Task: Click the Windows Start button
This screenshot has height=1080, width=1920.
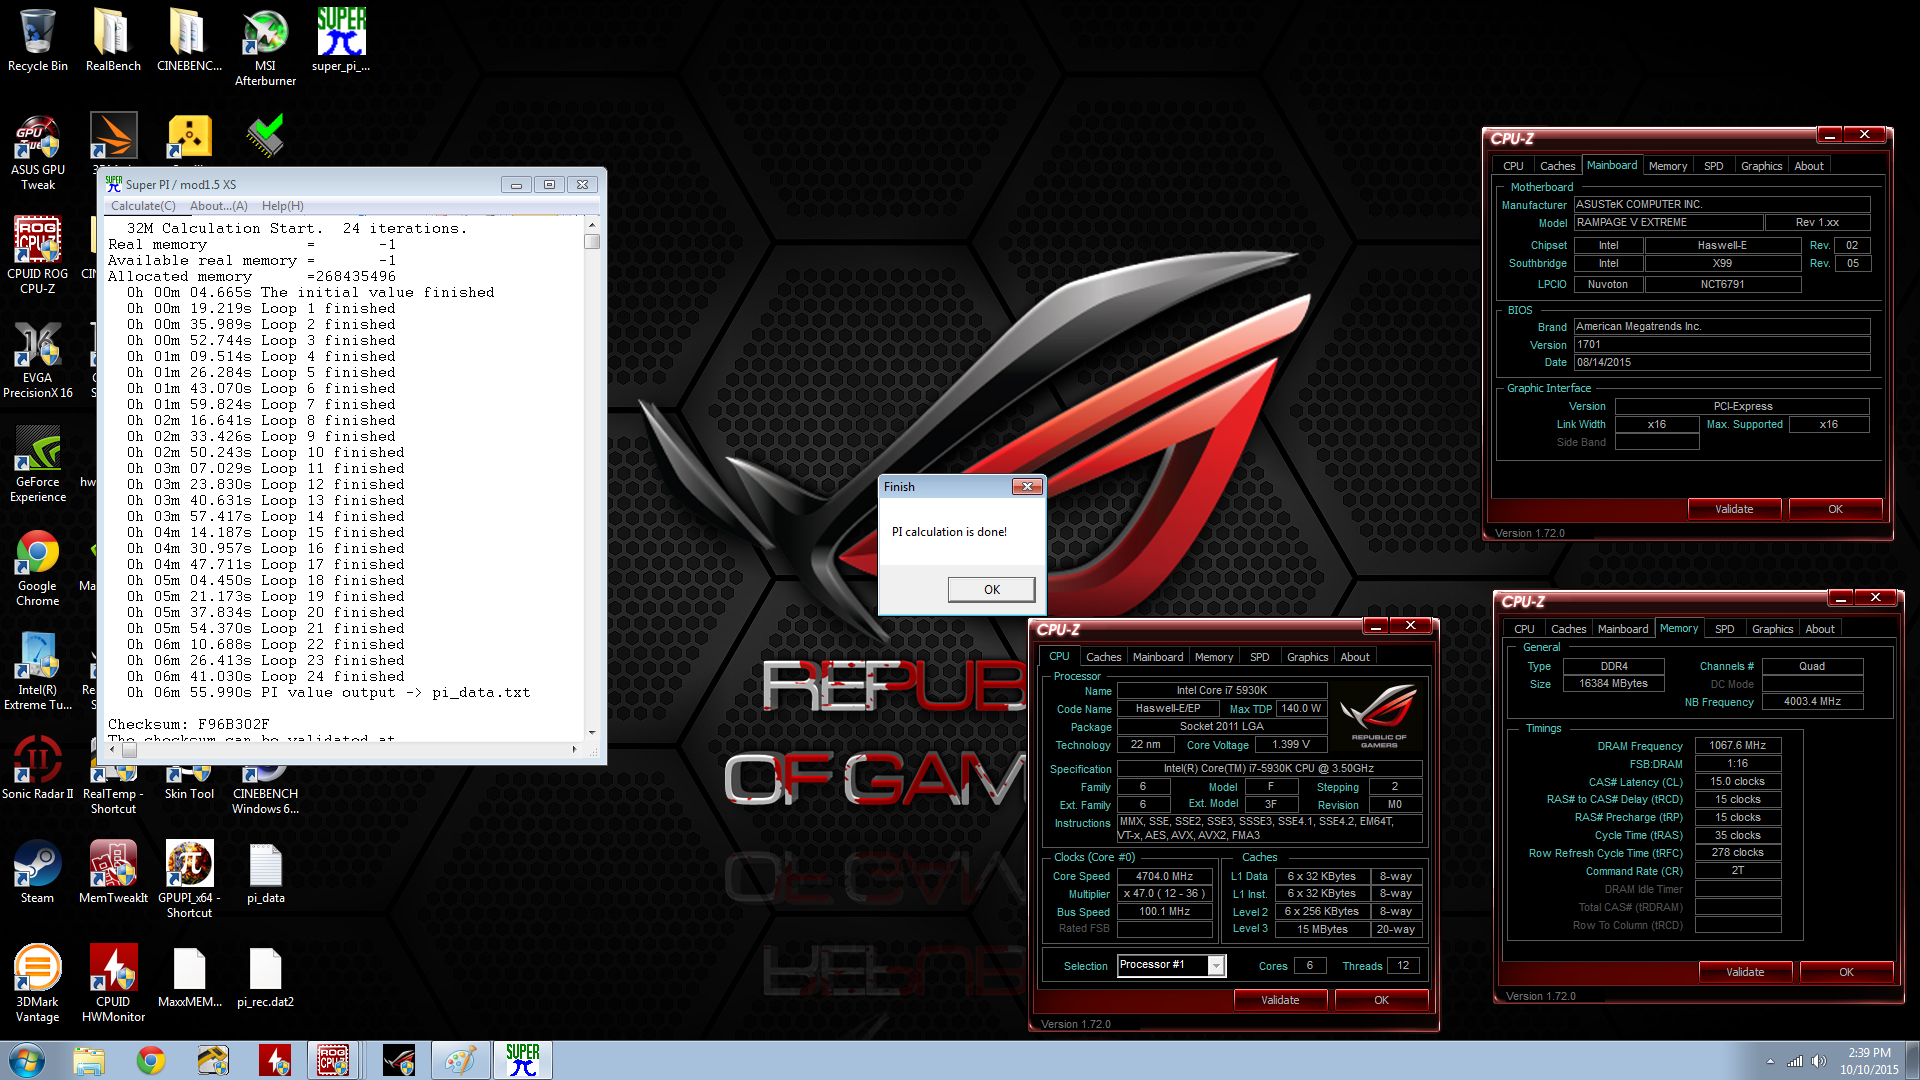Action: (x=27, y=1060)
